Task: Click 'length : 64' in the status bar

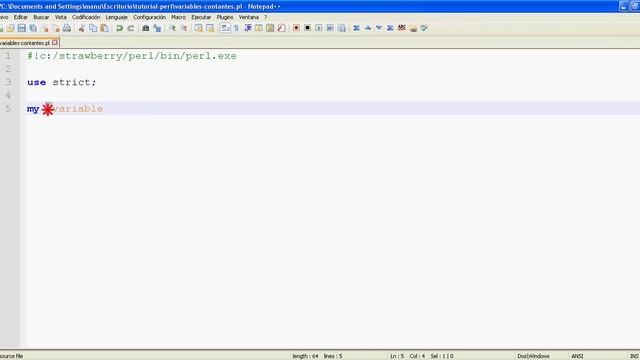Action: pos(305,356)
